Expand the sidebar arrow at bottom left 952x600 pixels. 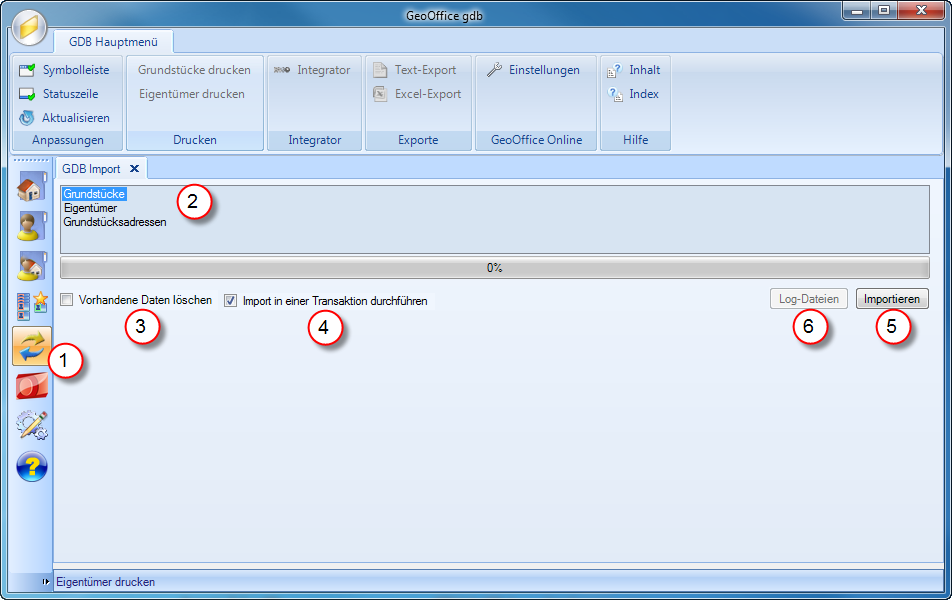(45, 581)
